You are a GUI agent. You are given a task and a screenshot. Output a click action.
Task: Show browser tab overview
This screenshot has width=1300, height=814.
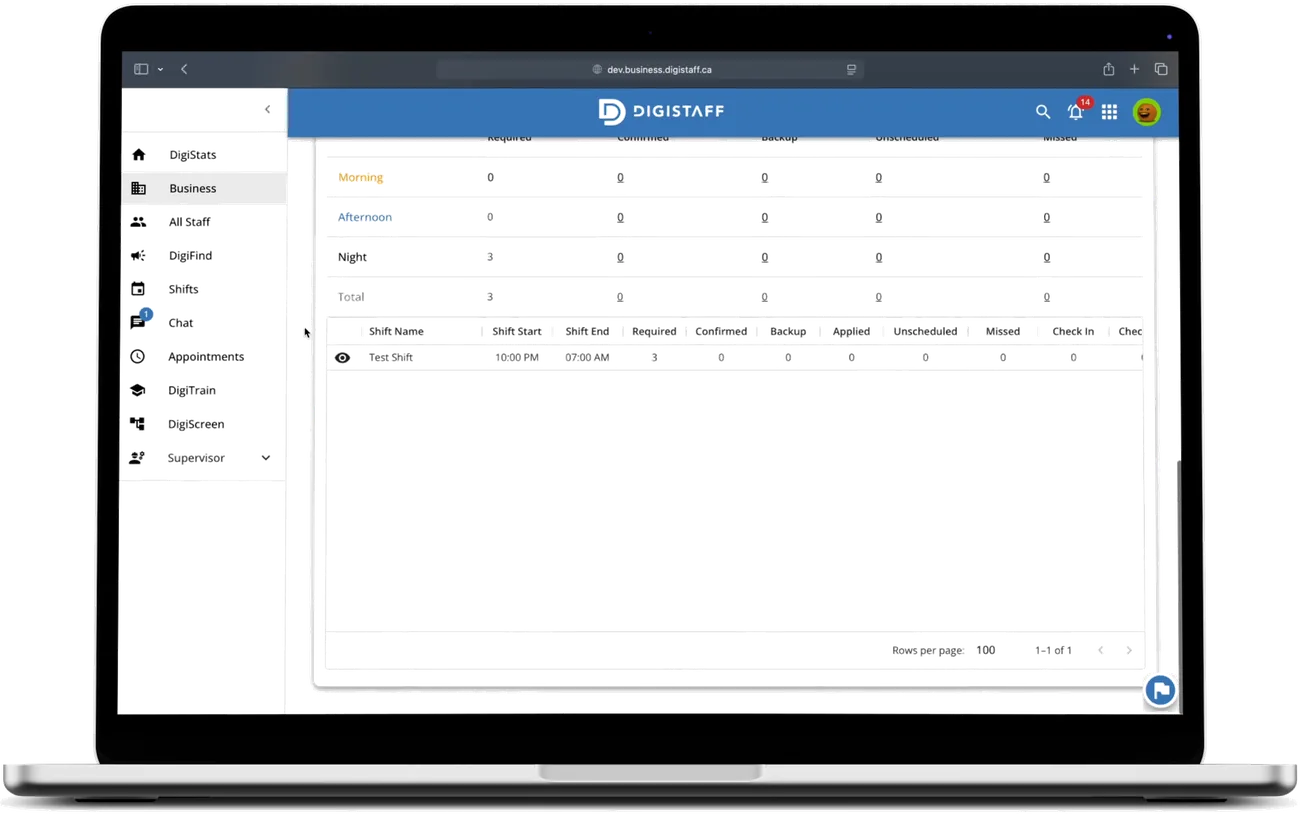click(x=1161, y=69)
